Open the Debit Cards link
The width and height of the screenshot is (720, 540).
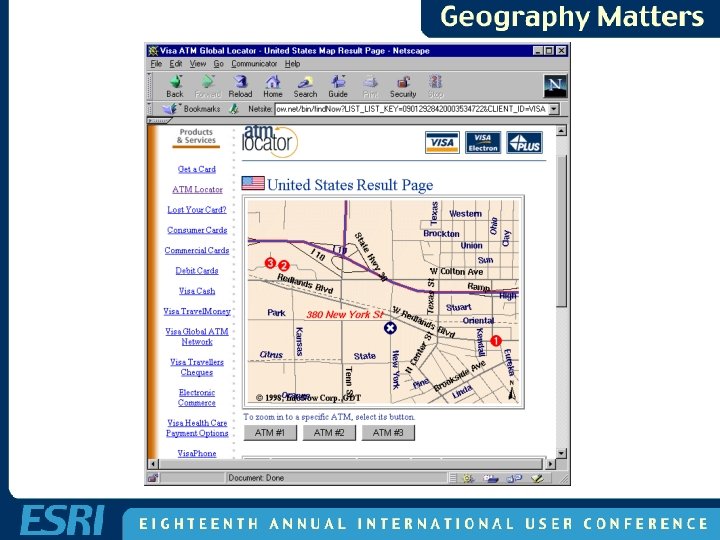point(197,270)
